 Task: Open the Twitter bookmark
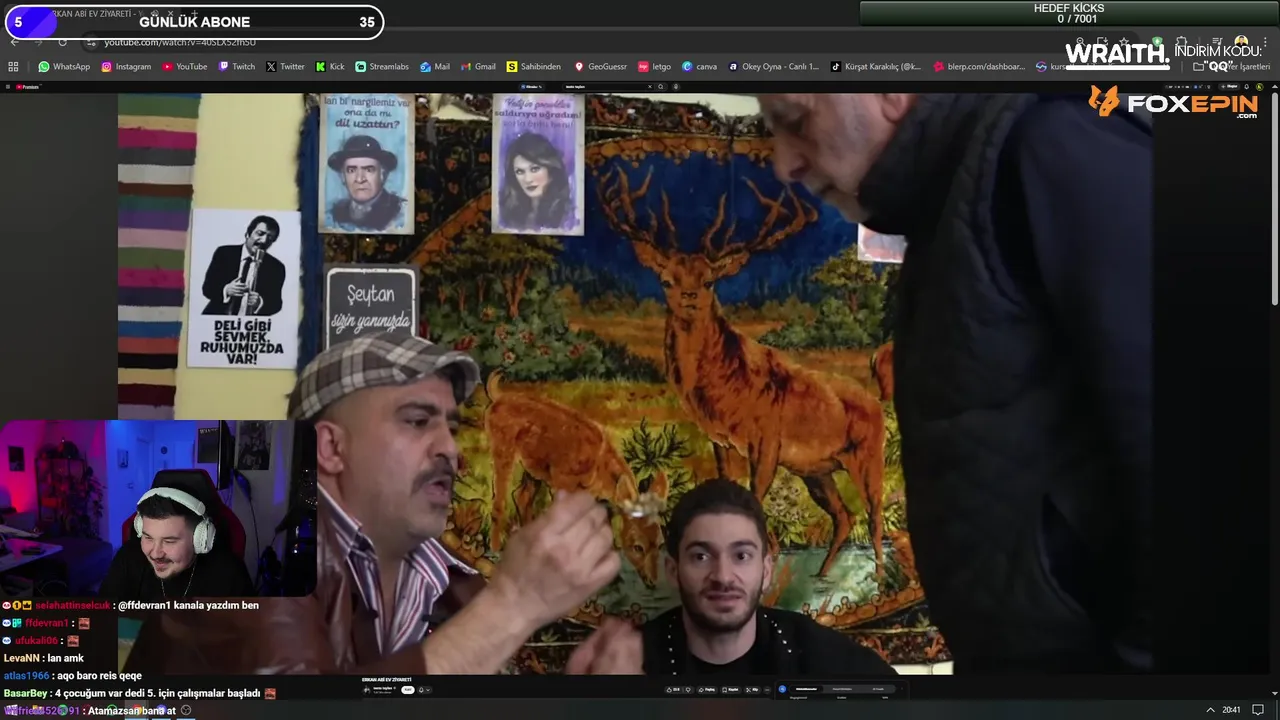tap(285, 67)
